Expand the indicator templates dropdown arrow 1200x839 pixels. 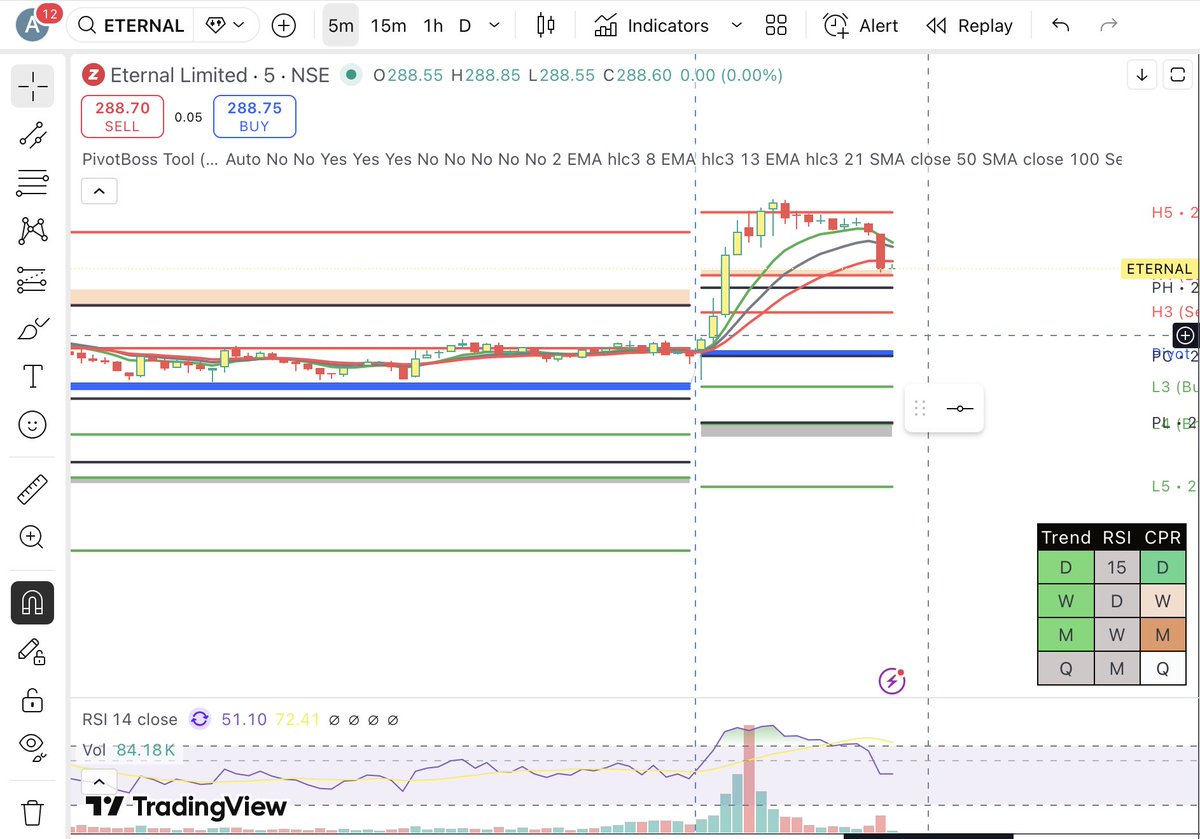[x=737, y=25]
